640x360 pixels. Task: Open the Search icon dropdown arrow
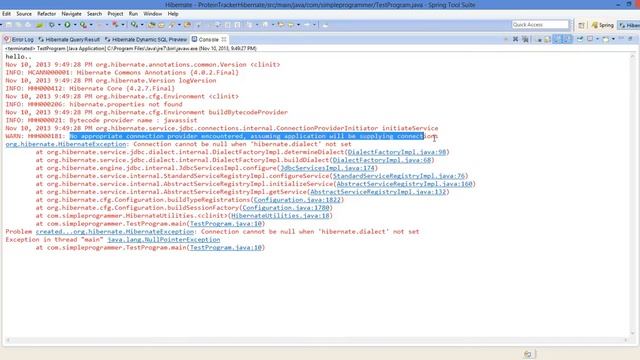[x=179, y=25]
